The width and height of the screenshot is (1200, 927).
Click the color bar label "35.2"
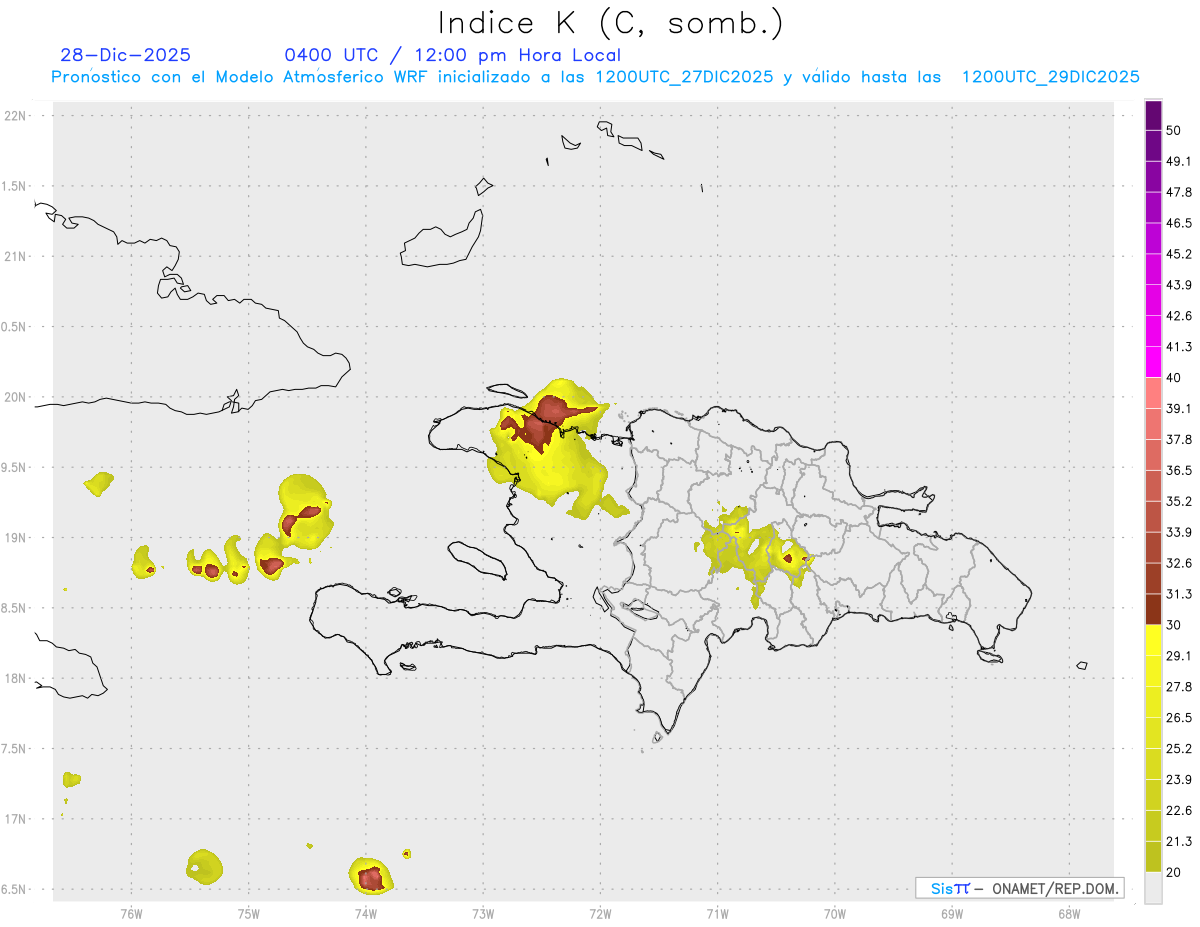click(x=1179, y=501)
